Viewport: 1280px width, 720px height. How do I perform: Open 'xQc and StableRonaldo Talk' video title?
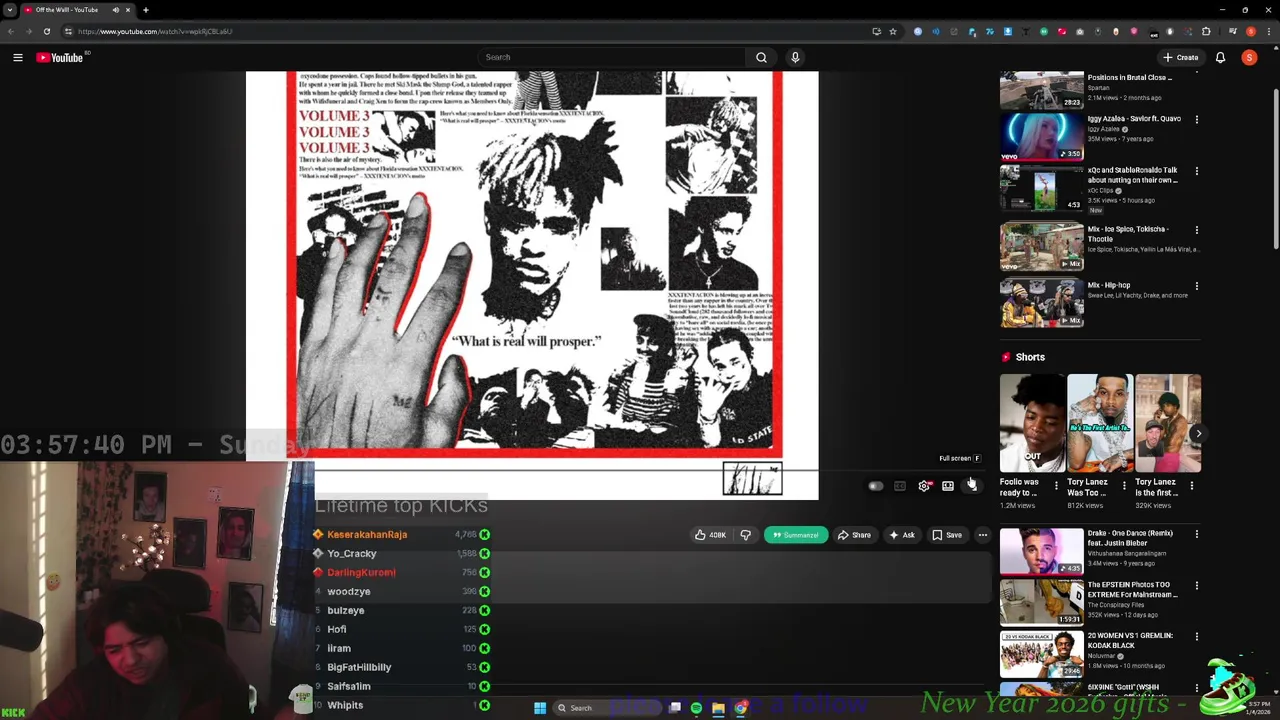click(x=1132, y=175)
